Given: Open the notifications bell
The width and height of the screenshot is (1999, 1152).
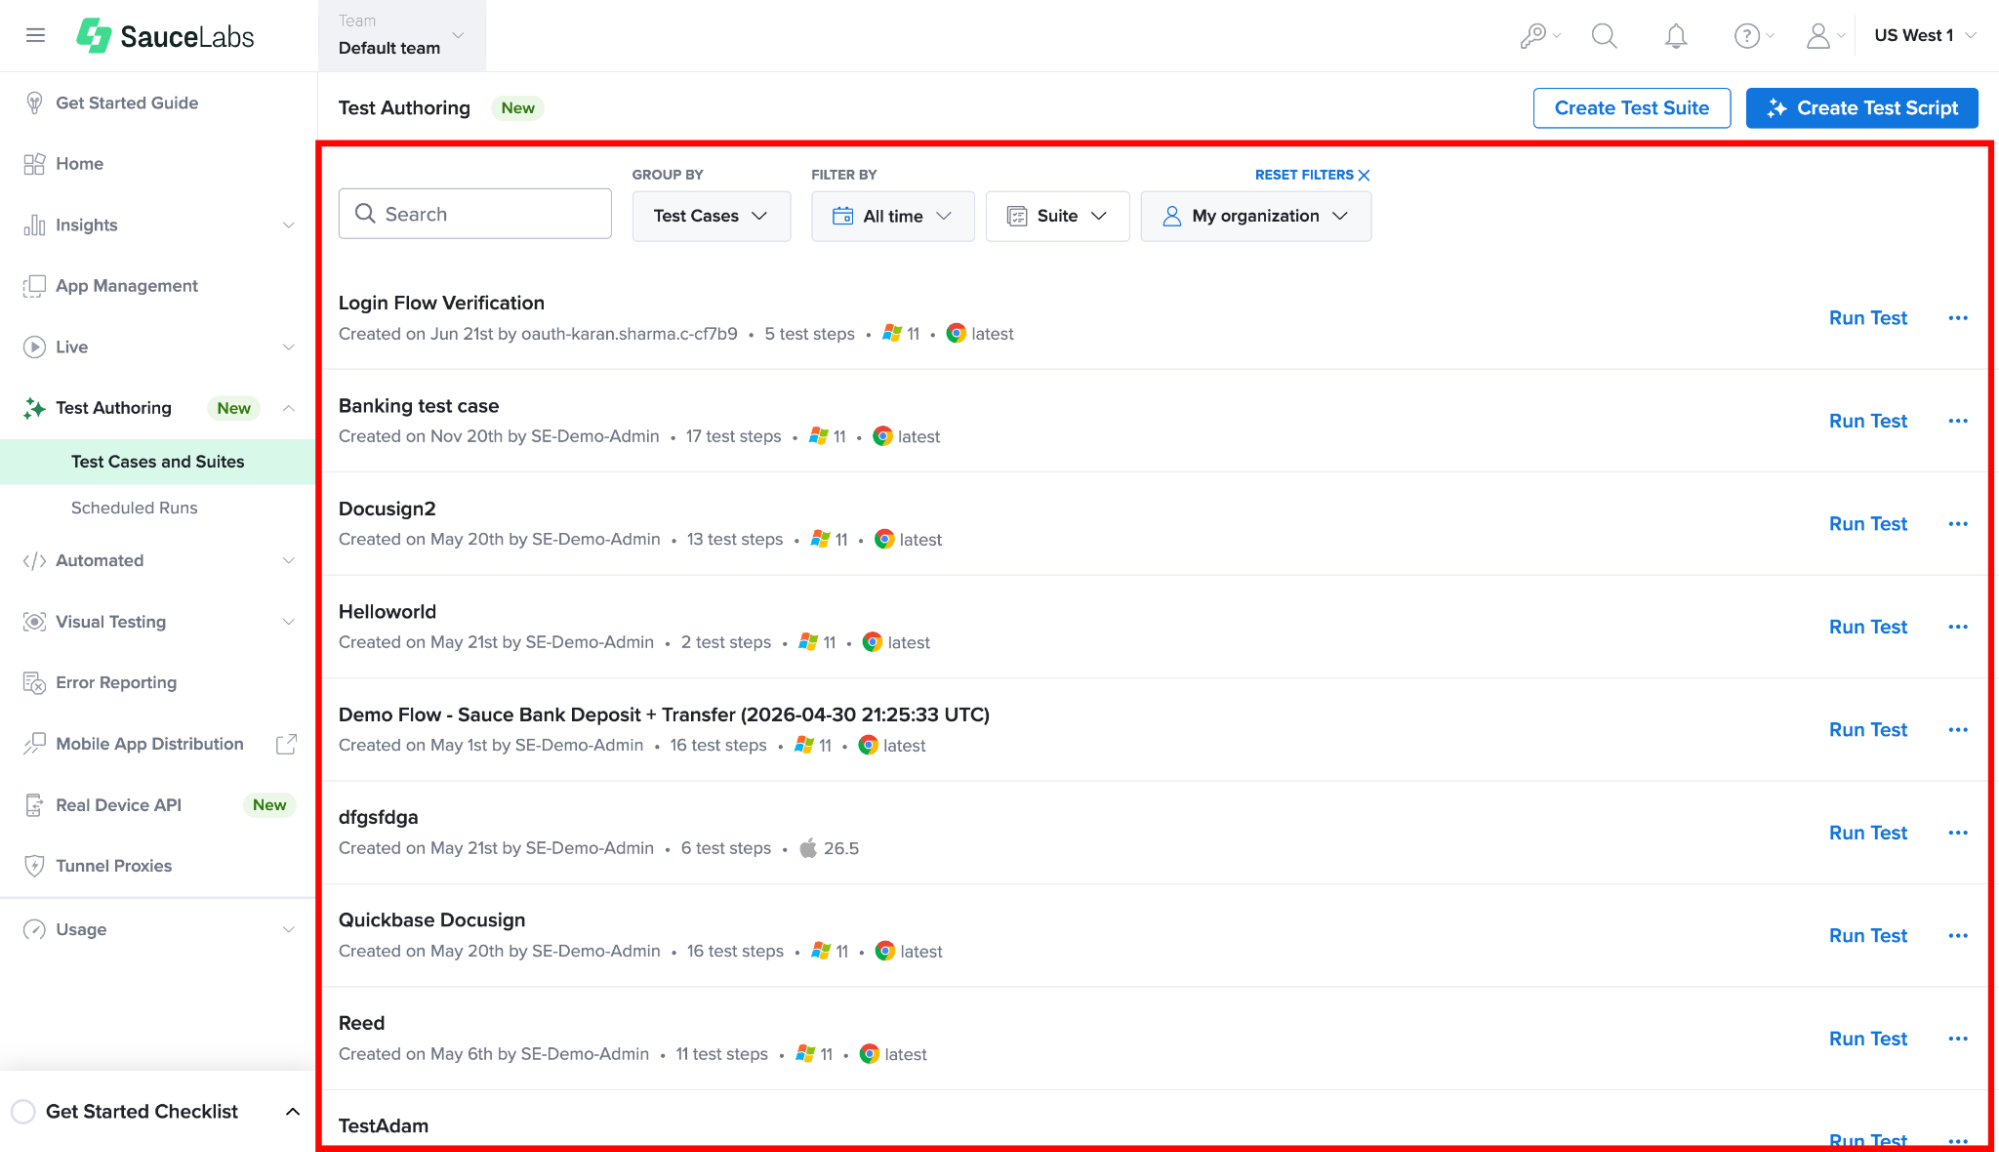Looking at the screenshot, I should (1676, 36).
